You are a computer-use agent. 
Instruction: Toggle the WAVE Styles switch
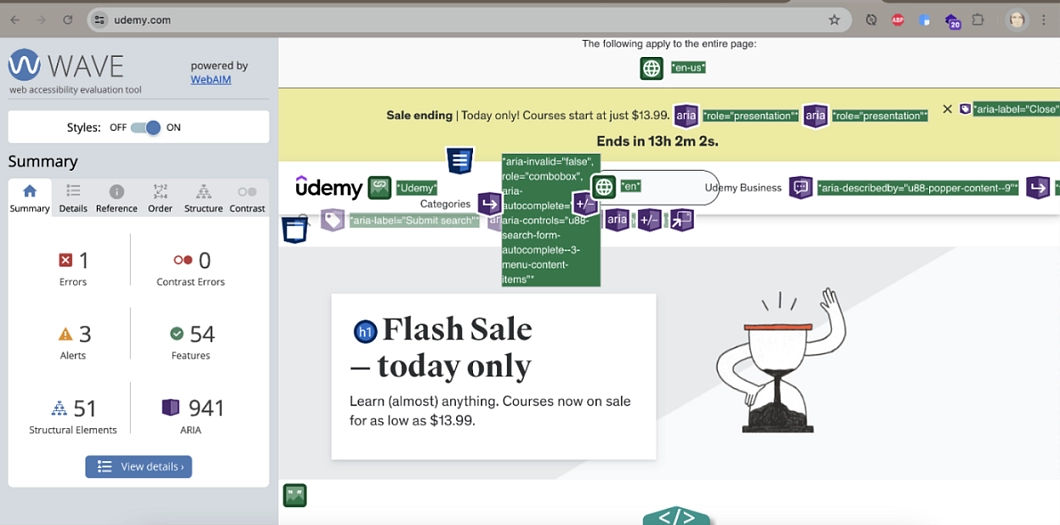[x=145, y=127]
